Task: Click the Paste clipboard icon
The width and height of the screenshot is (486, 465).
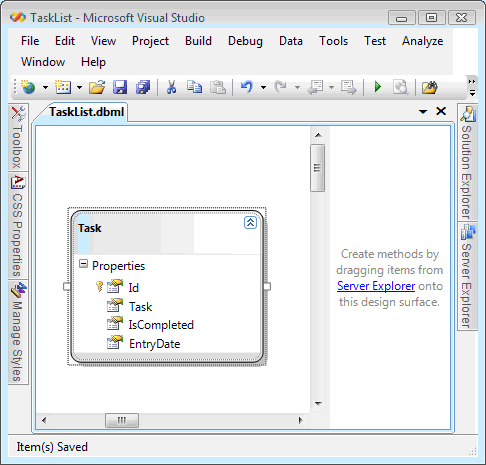Action: [218, 87]
